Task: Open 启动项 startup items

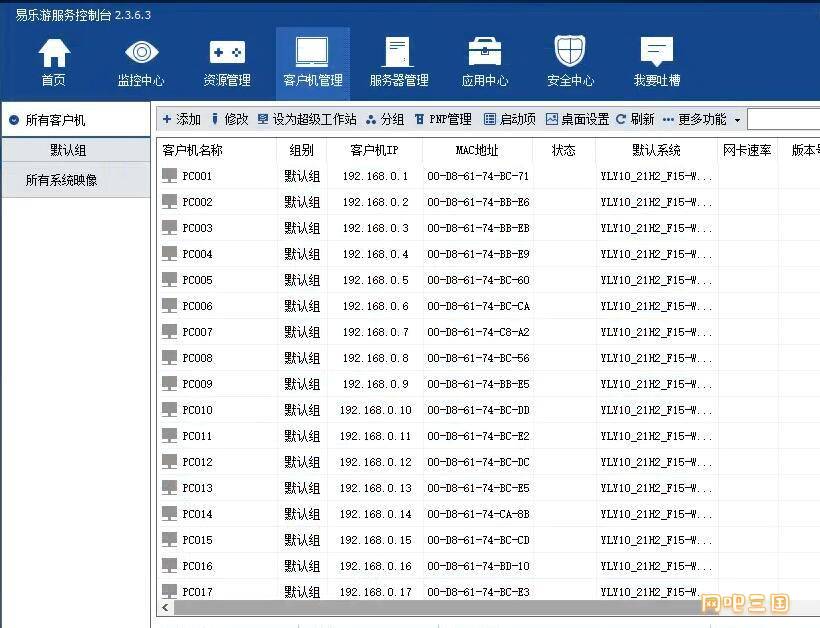Action: (510, 119)
